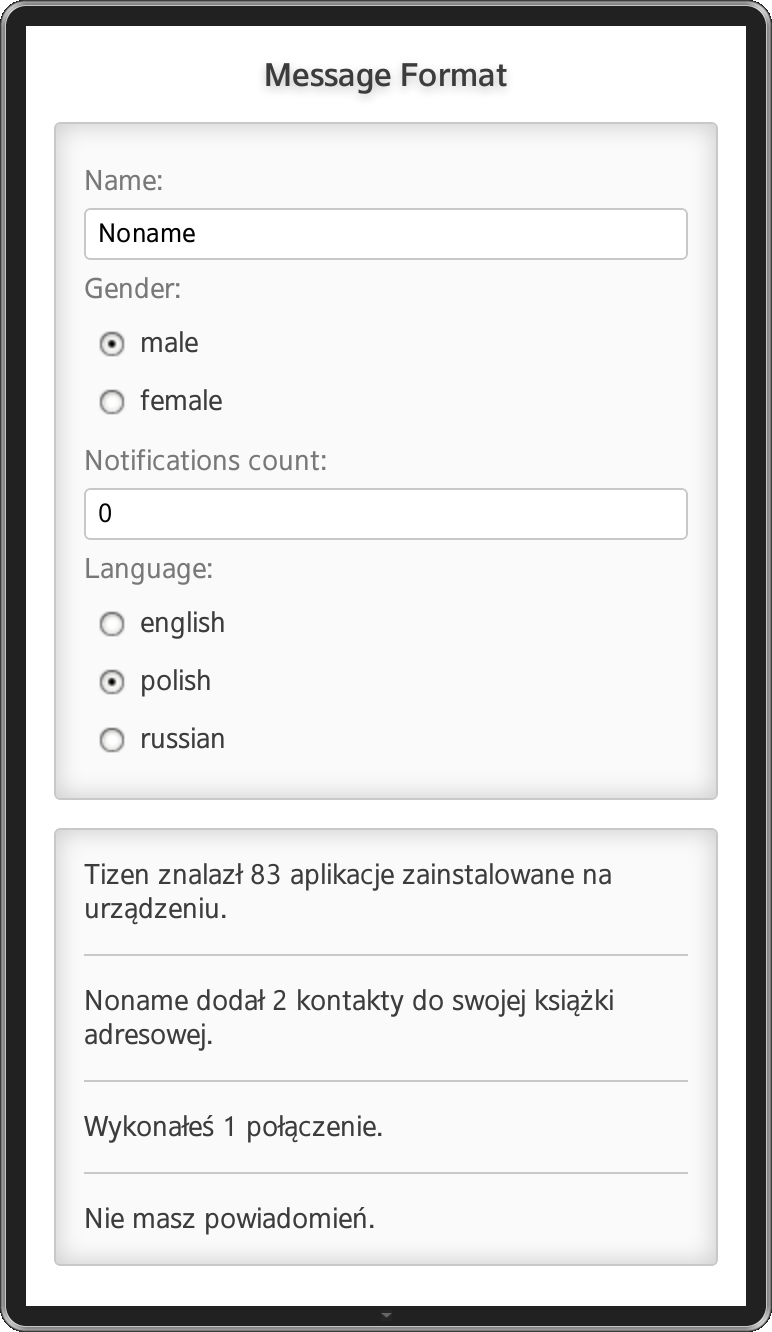The height and width of the screenshot is (1332, 772).
Task: Choose the russian language radio circle
Action: click(x=112, y=740)
